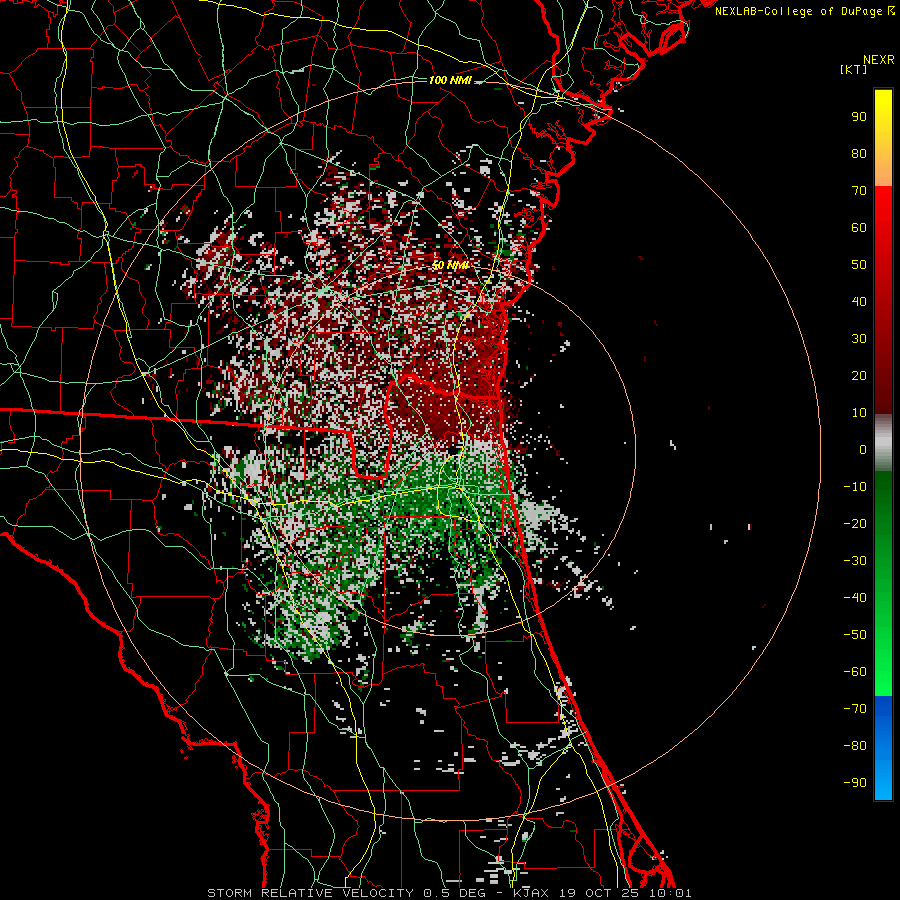
Task: Click the positive 20 knot scale label
Action: pyautogui.click(x=859, y=376)
